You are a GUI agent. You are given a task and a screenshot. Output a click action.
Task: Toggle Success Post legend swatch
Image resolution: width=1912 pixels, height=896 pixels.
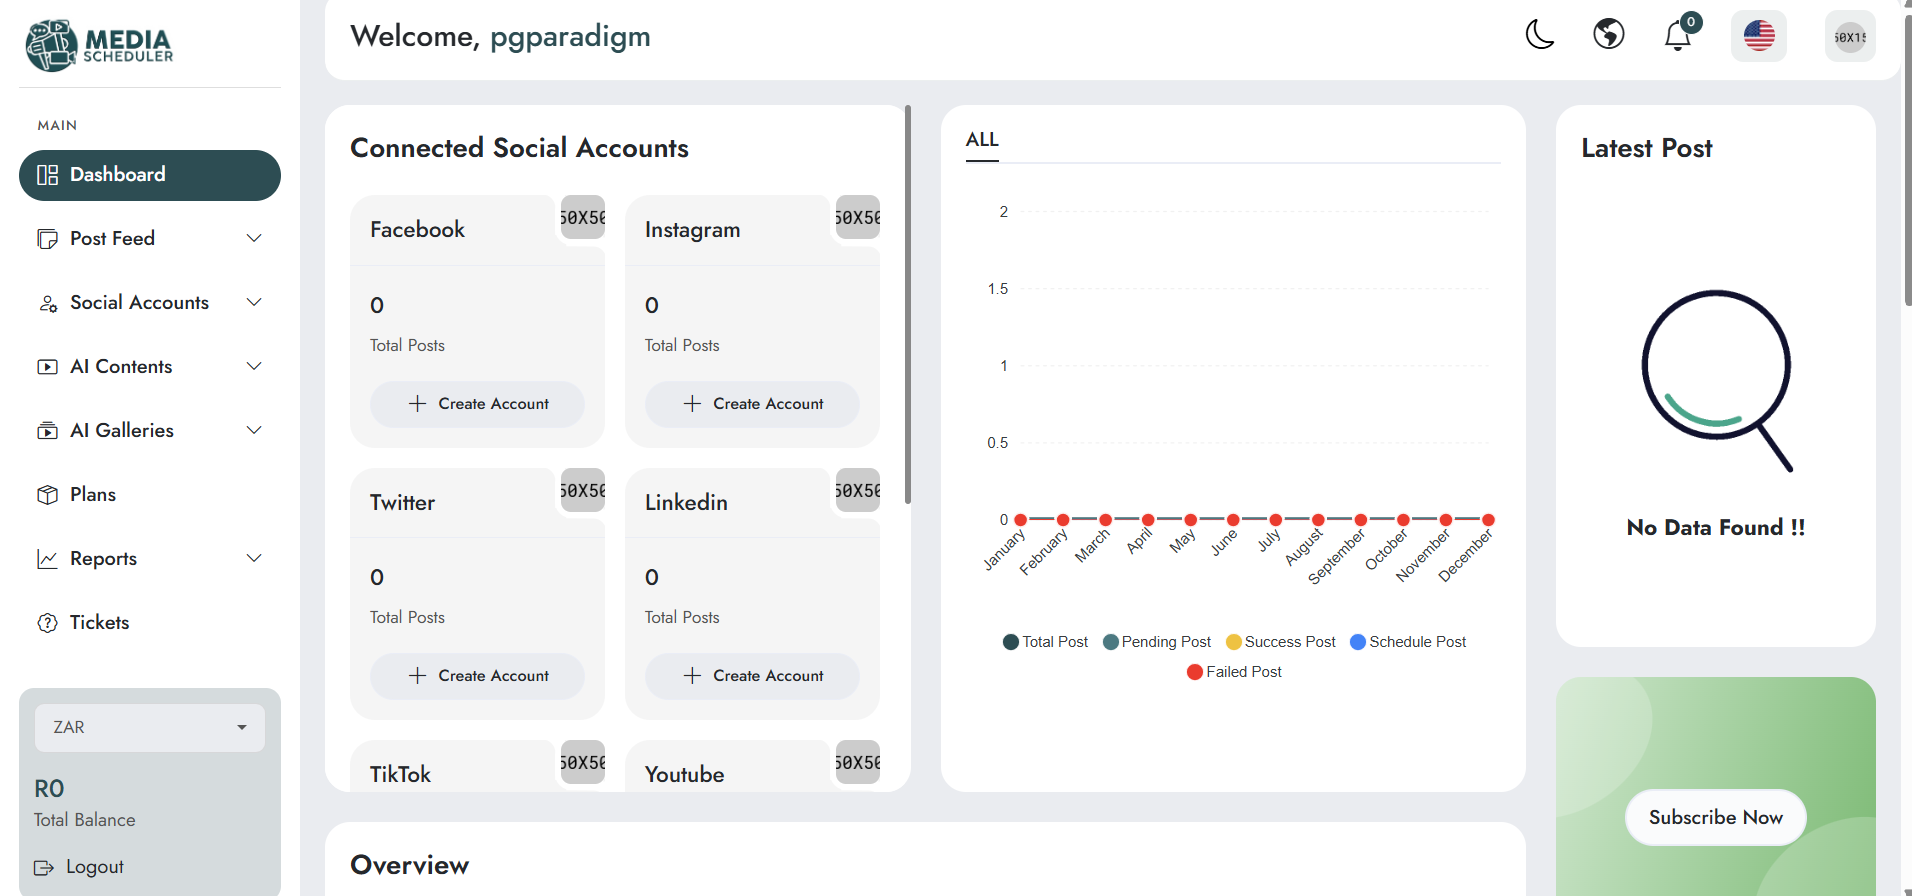coord(1234,642)
